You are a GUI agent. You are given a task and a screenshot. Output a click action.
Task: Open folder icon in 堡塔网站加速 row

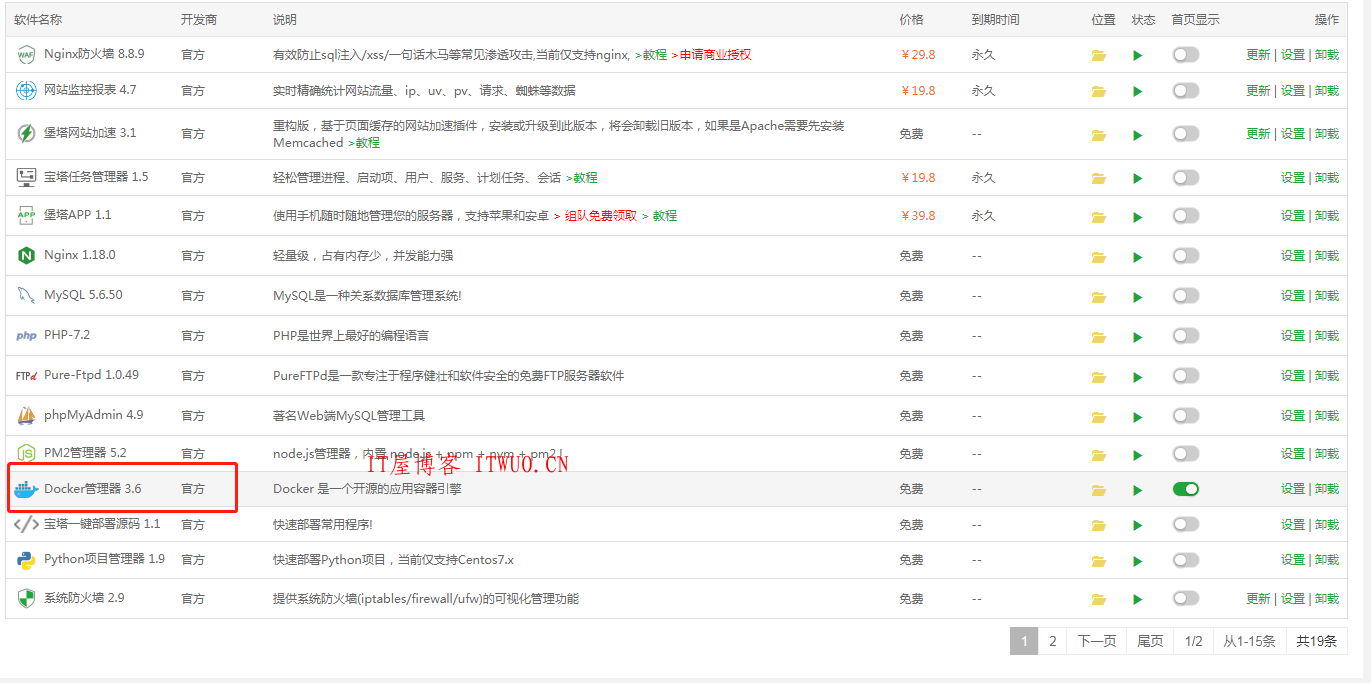1099,135
